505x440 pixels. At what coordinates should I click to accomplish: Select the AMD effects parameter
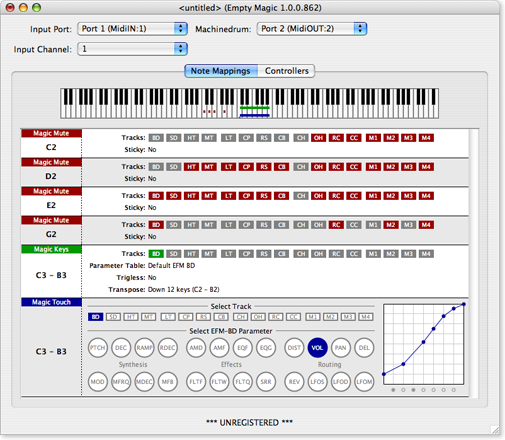pos(196,348)
